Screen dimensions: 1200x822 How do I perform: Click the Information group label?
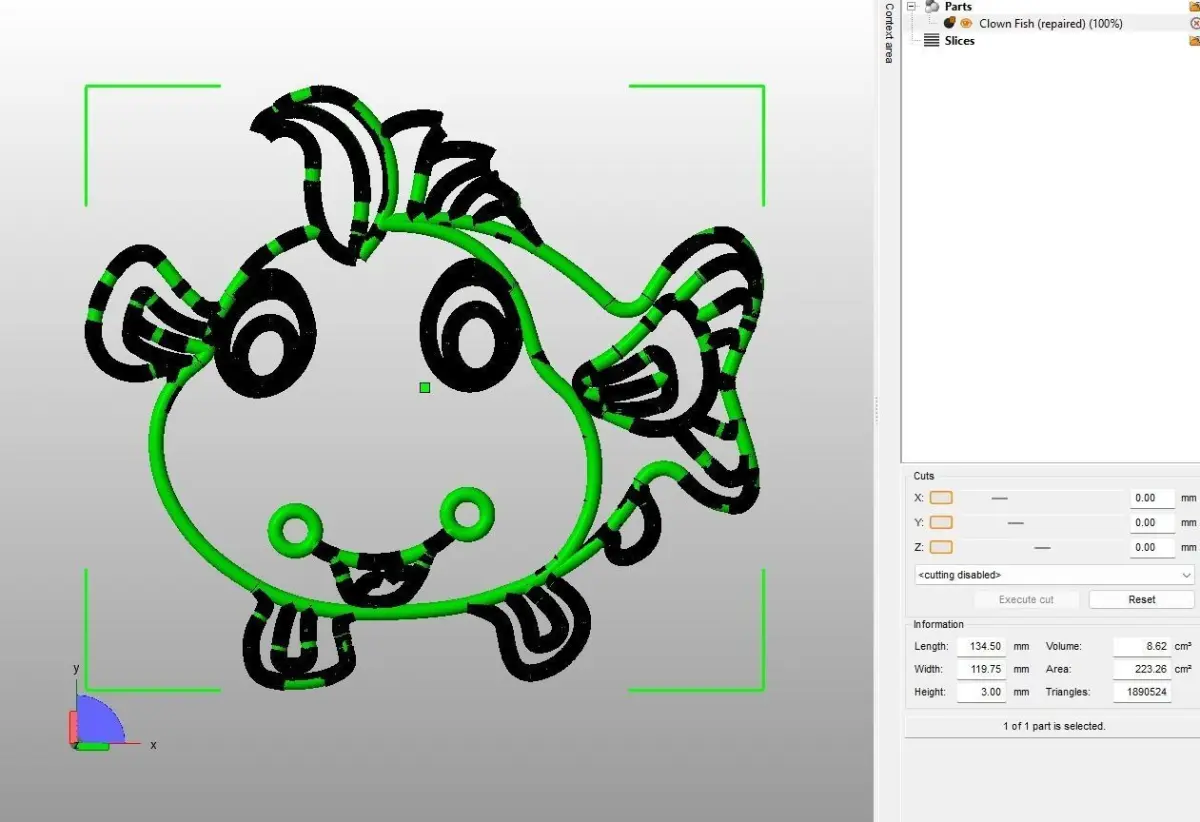tap(938, 625)
